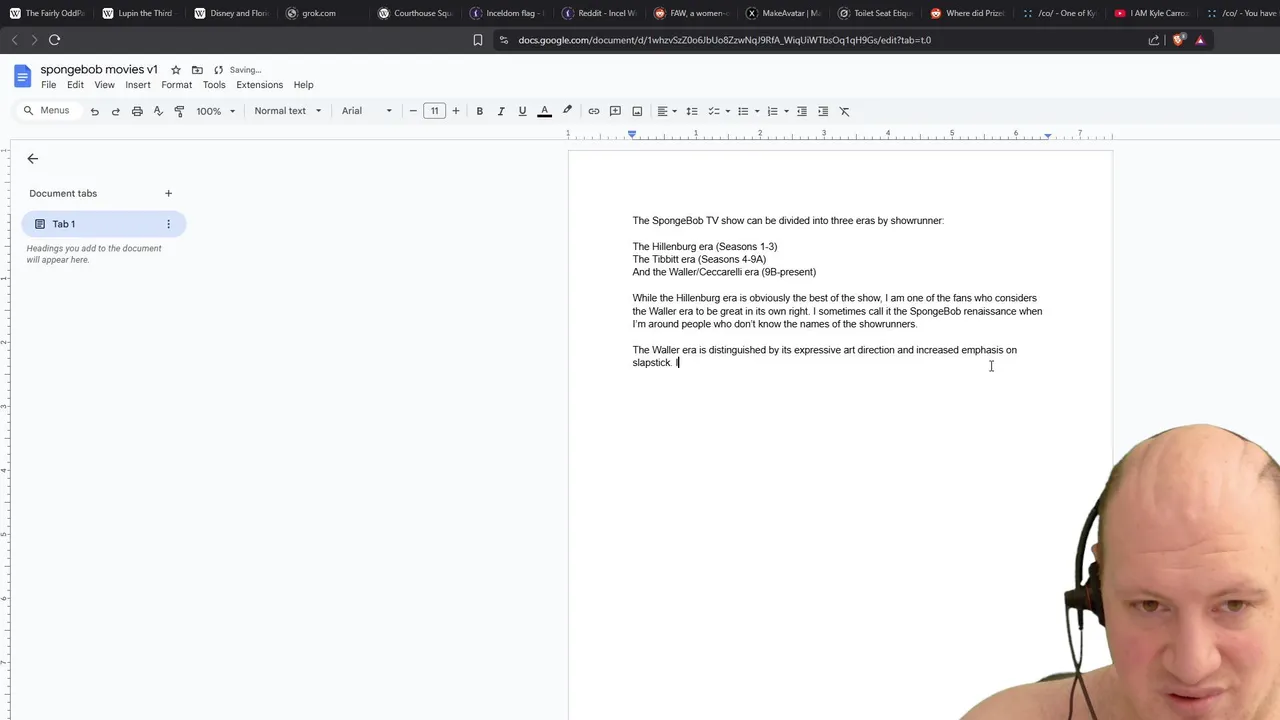Open the Edit menu

coord(75,85)
